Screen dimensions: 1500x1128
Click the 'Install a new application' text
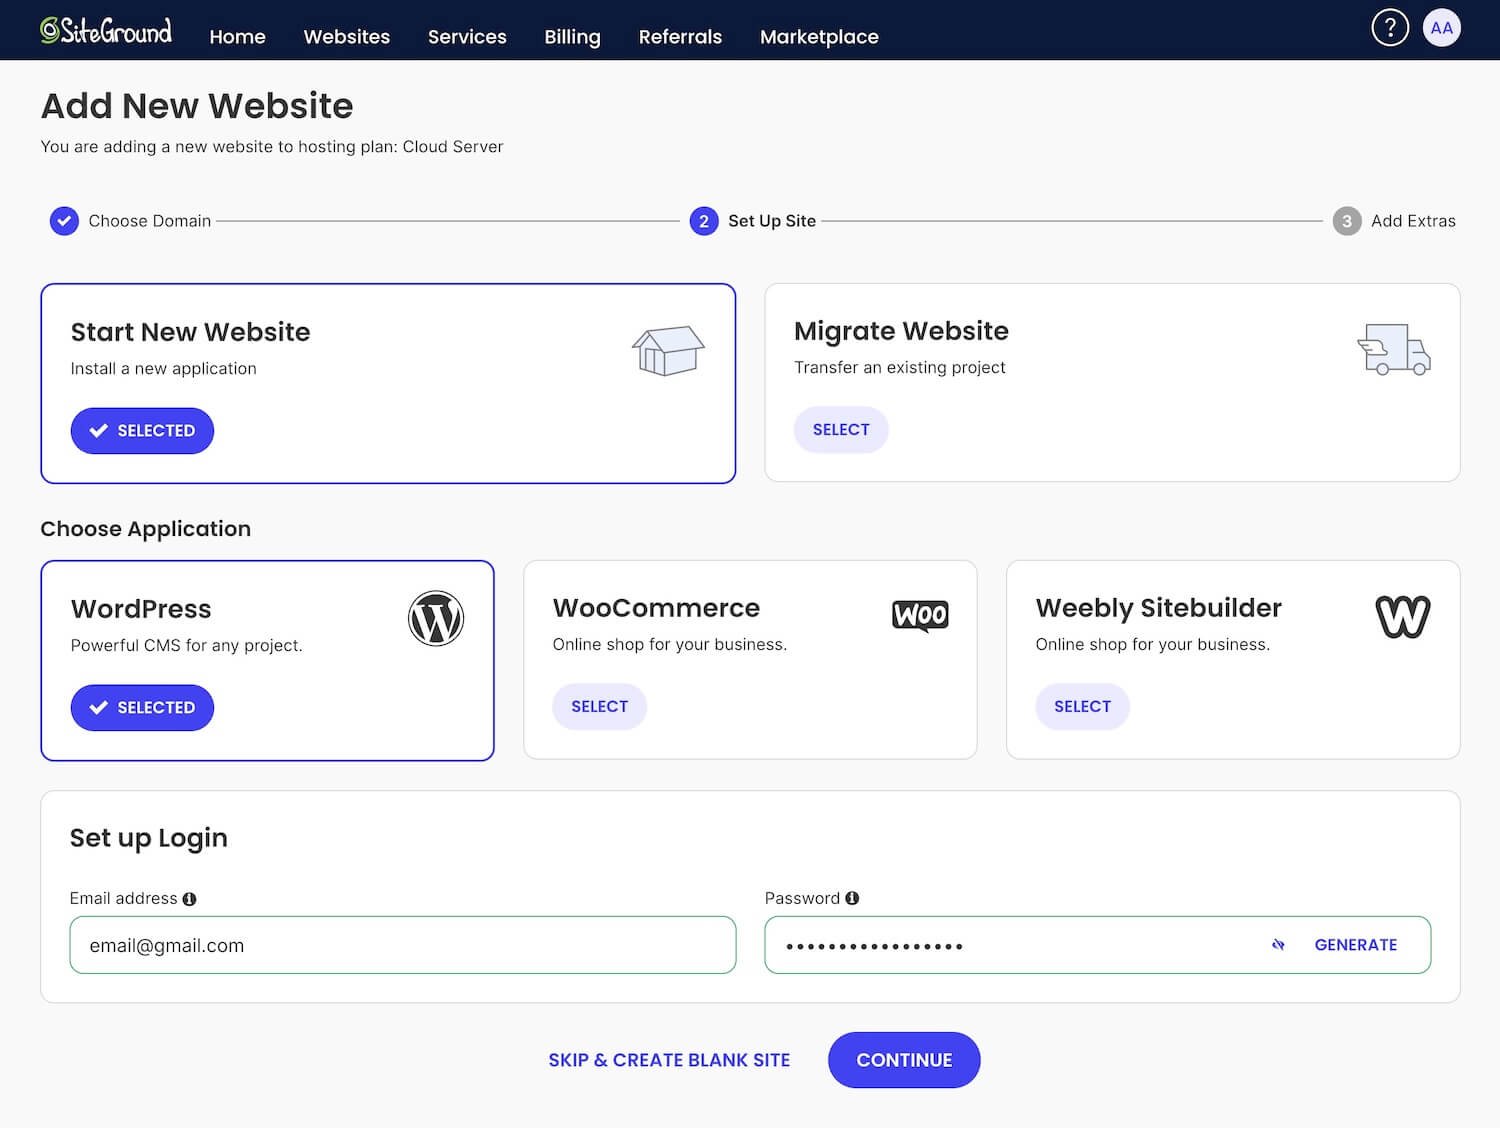[164, 369]
